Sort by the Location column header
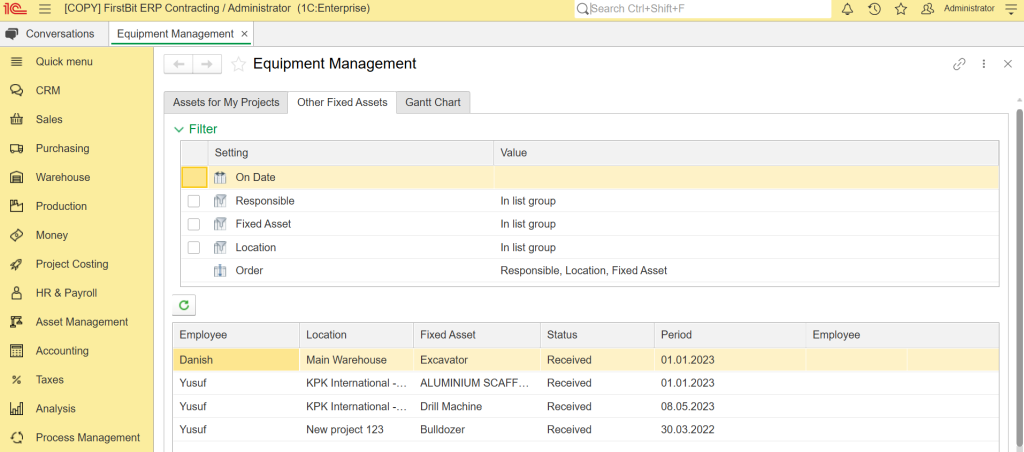The width and height of the screenshot is (1024, 452). tap(356, 335)
